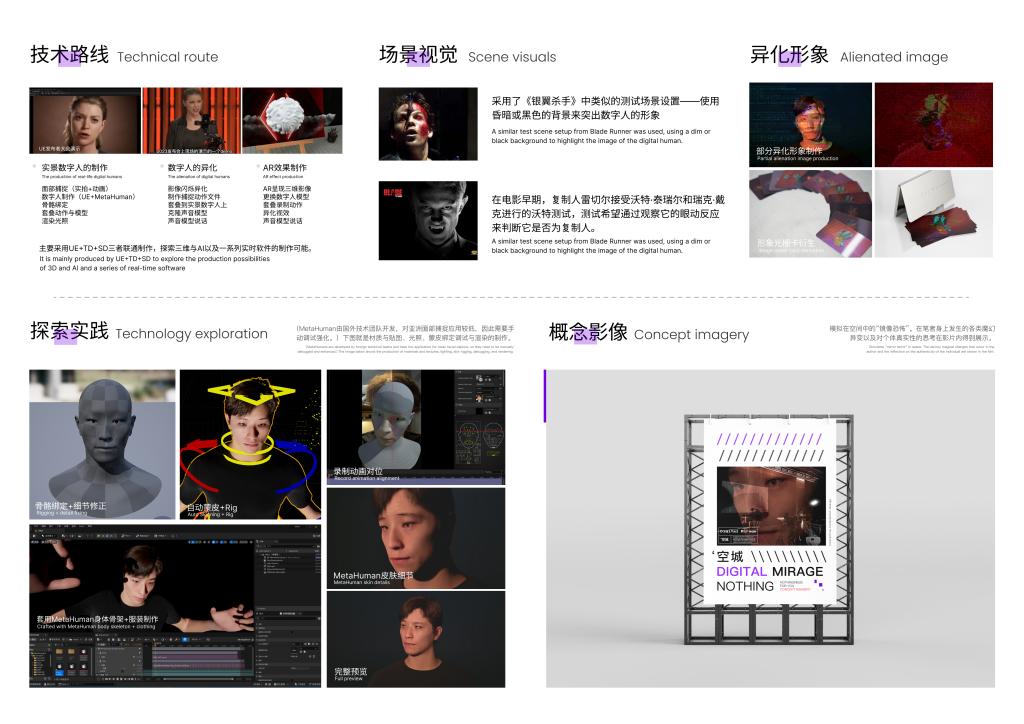This screenshot has width=1024, height=724.
Task: Select the Partial alienation image production thumbnail
Action: coord(809,123)
